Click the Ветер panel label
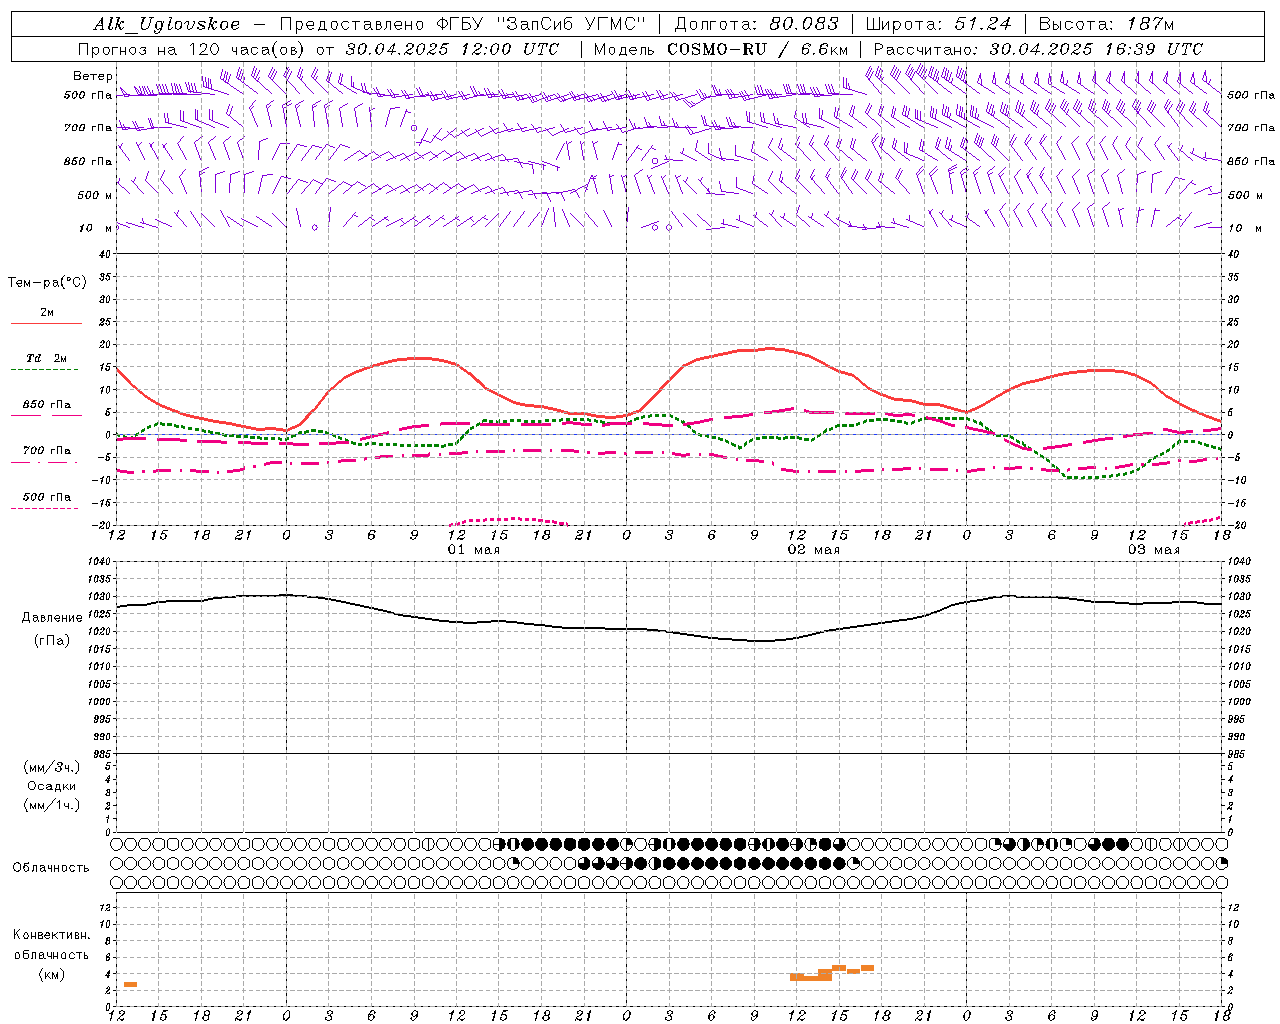Viewport: 1280px width, 1024px height. coord(93,76)
